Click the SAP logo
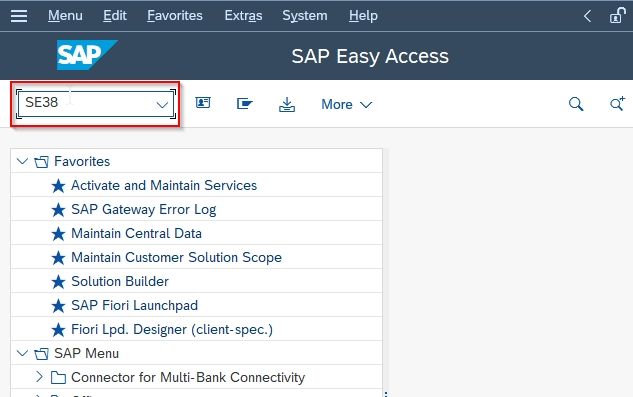This screenshot has height=397, width=633. [x=87, y=55]
